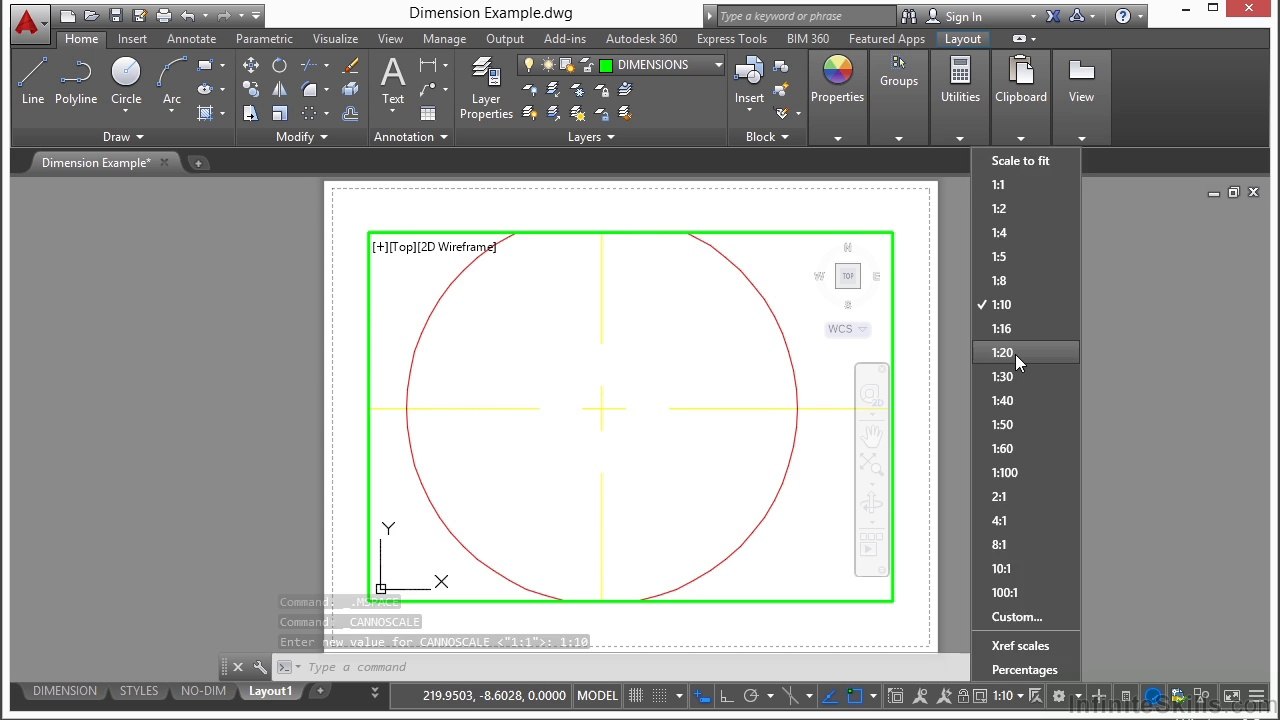This screenshot has width=1280, height=720.
Task: Open the WCS coordinate system dropdown
Action: click(848, 329)
